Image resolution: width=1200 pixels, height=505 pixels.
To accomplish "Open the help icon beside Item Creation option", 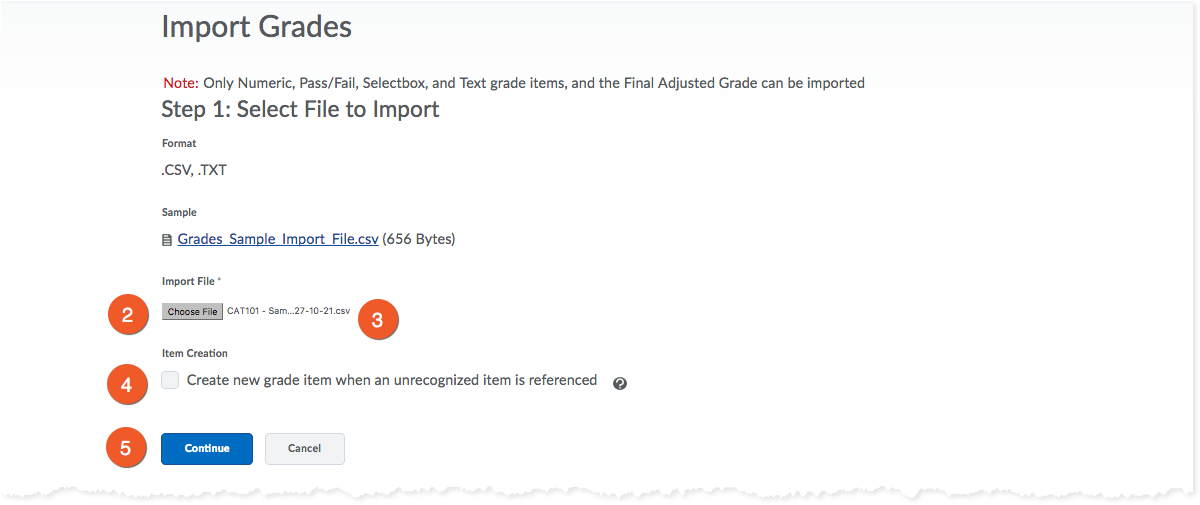I will point(620,382).
